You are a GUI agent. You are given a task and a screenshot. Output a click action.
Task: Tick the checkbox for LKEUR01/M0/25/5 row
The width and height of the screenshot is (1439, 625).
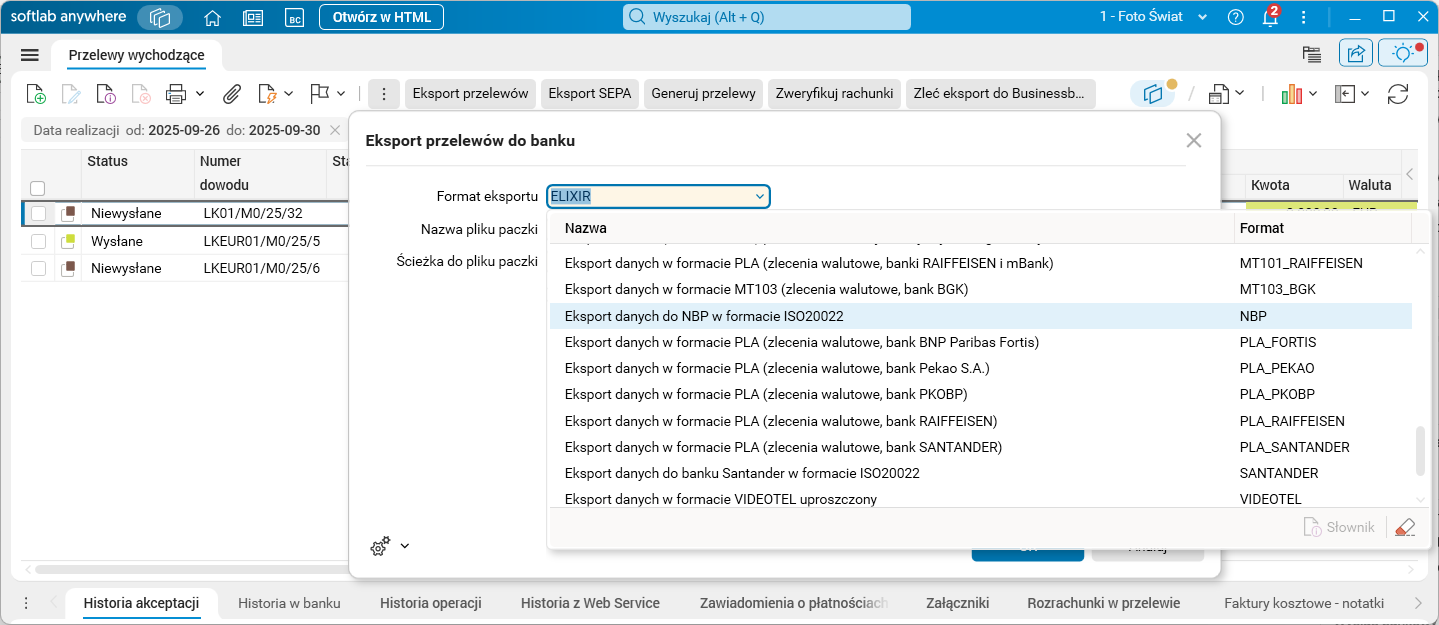click(x=38, y=241)
